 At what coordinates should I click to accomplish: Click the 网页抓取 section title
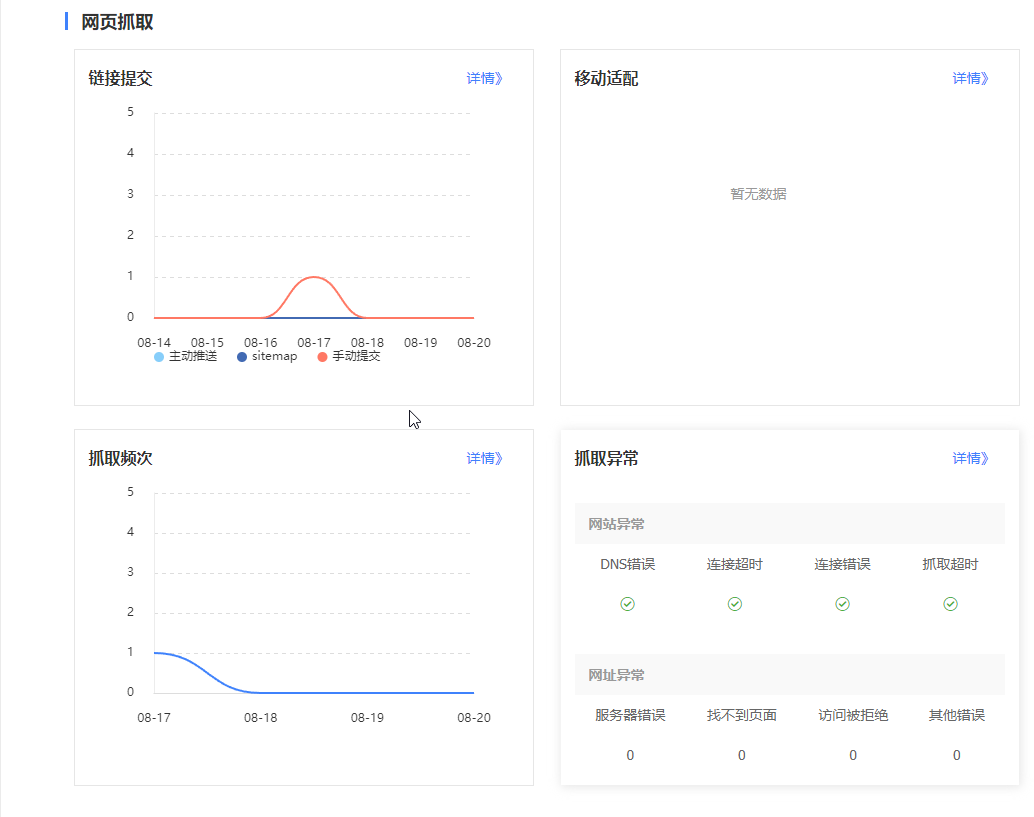click(117, 22)
